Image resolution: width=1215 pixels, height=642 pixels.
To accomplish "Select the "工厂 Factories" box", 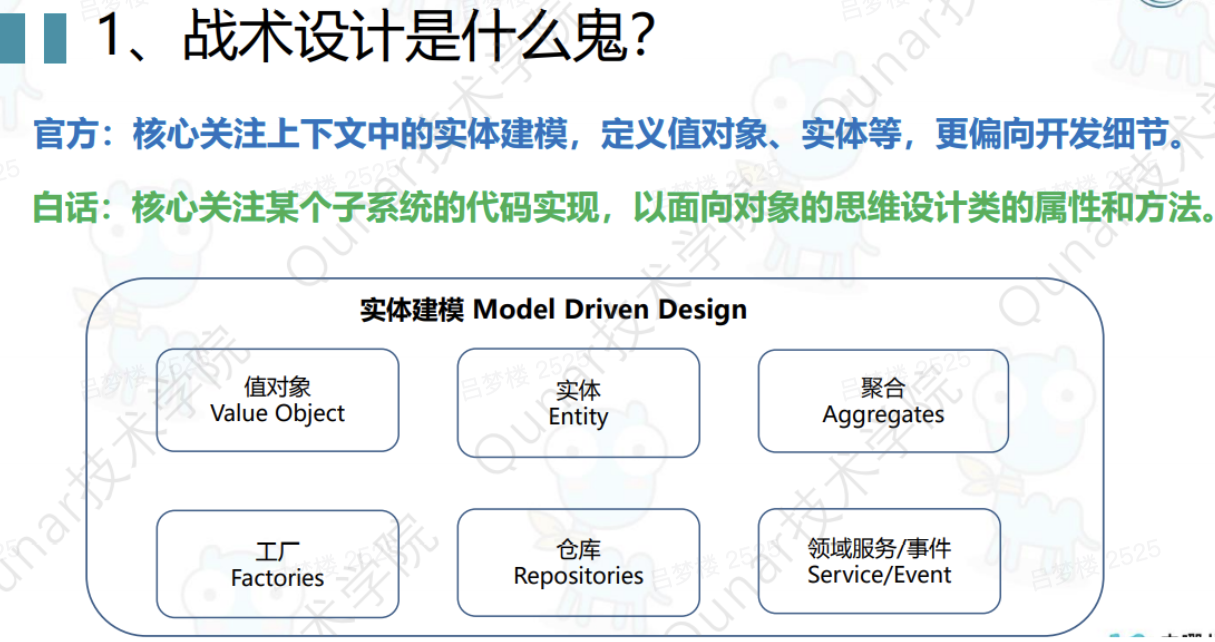I will pos(278,564).
